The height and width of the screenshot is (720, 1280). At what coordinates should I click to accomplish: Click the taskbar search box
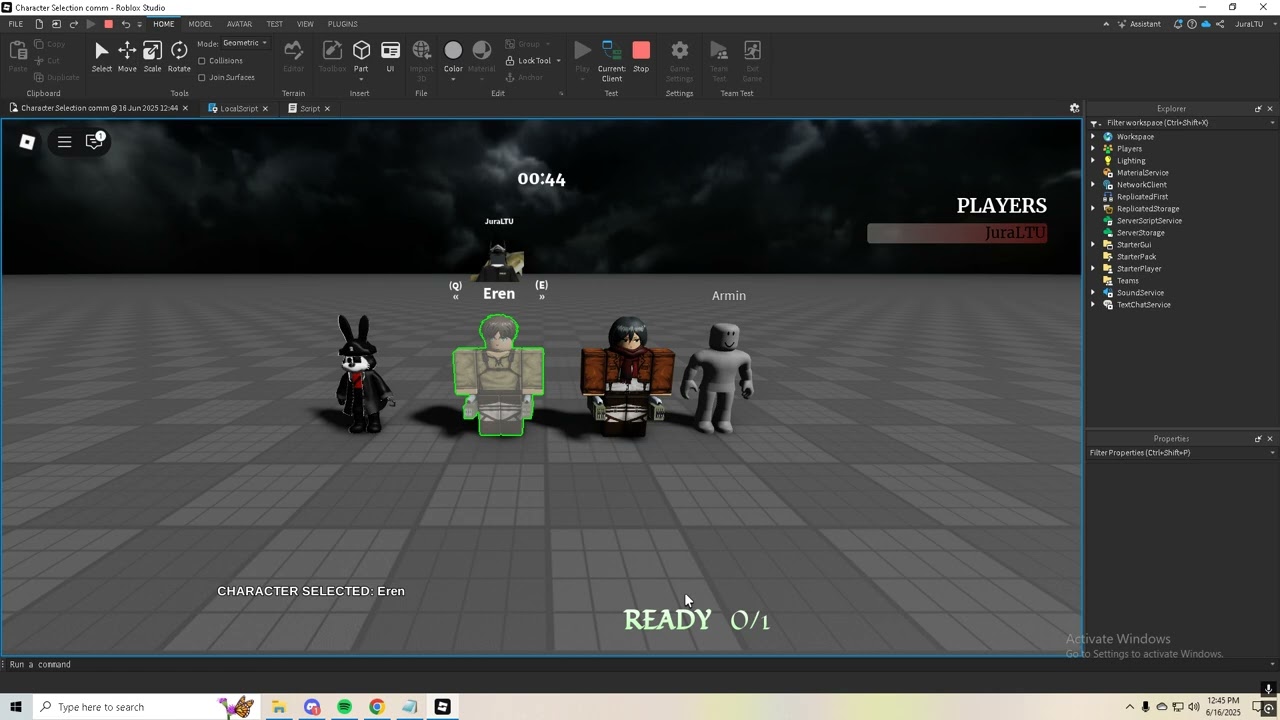[x=147, y=707]
